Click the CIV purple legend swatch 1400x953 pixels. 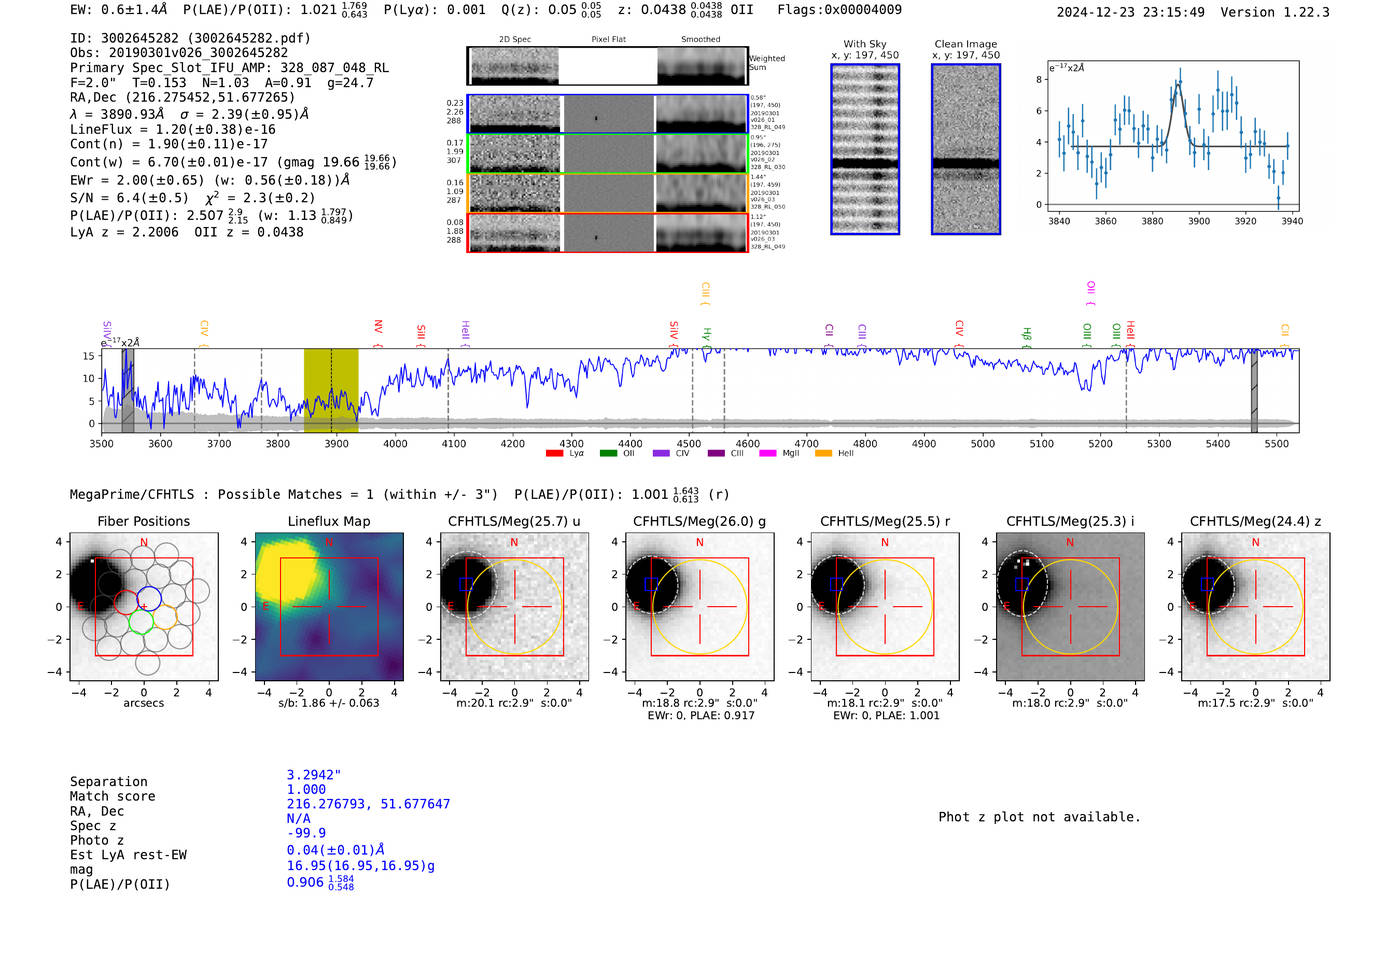pyautogui.click(x=661, y=454)
